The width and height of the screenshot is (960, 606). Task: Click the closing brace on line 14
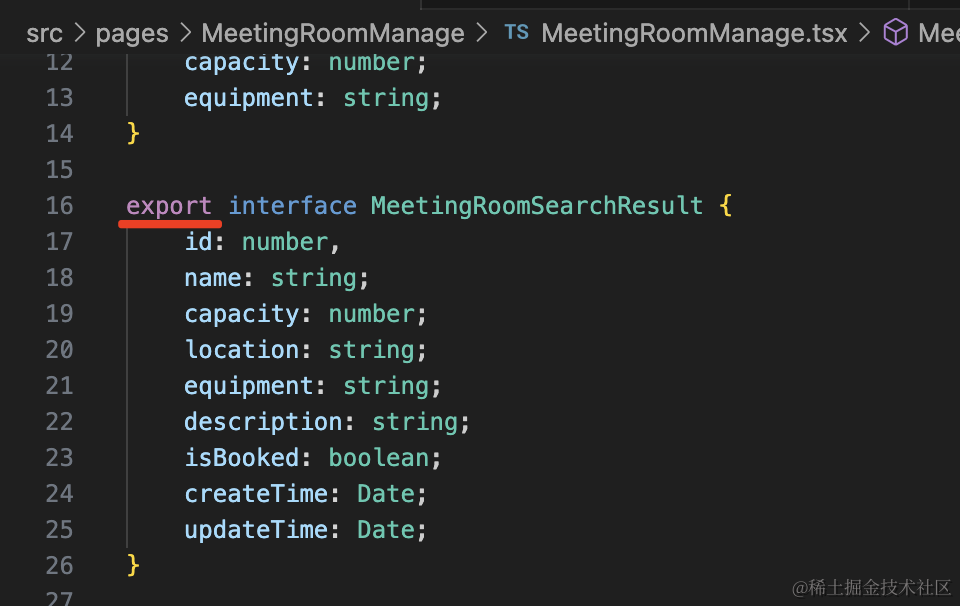tap(133, 134)
